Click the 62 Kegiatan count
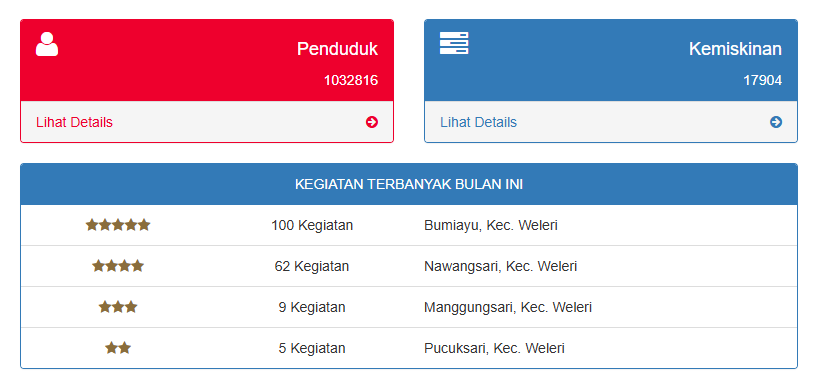The image size is (823, 390). pos(312,266)
